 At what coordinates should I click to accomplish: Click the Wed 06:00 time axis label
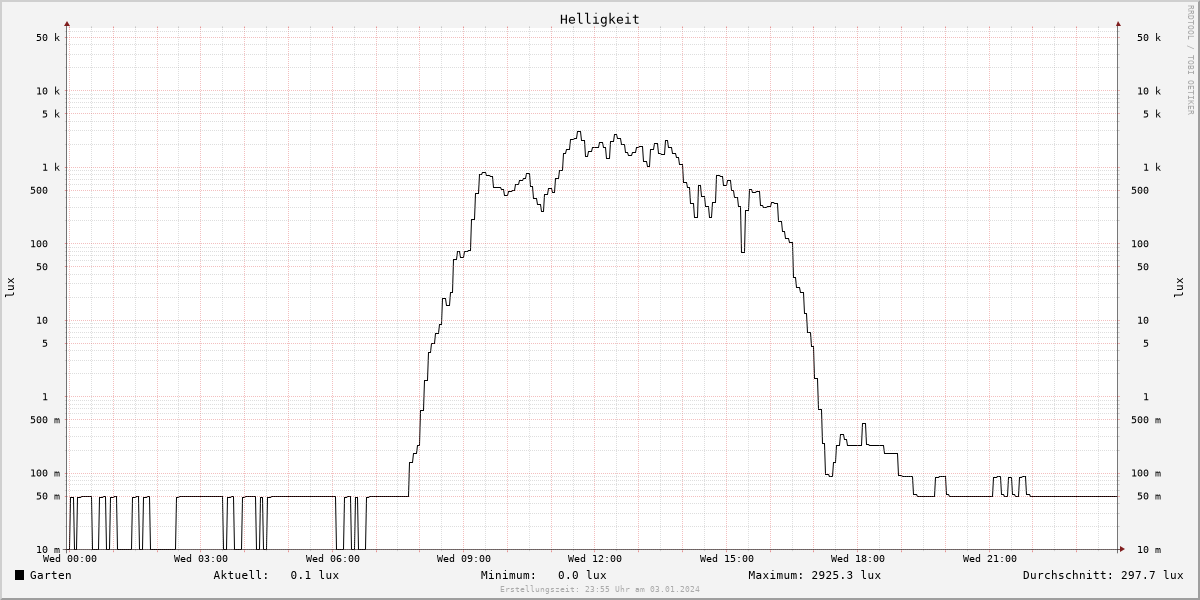coord(333,559)
